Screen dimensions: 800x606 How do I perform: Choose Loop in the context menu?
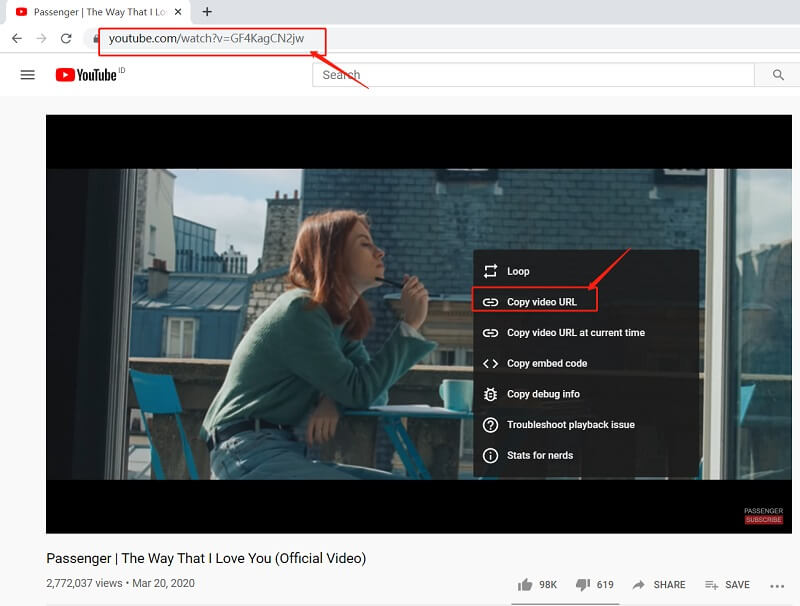click(x=586, y=271)
